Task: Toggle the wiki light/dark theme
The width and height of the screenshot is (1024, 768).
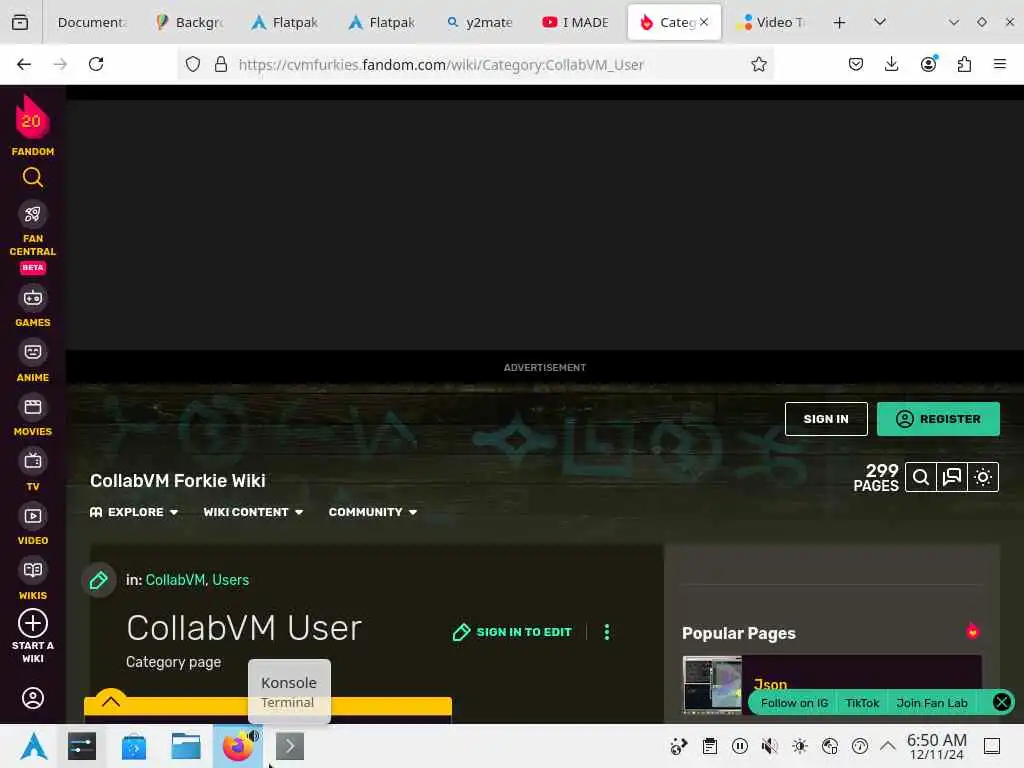Action: 983,477
